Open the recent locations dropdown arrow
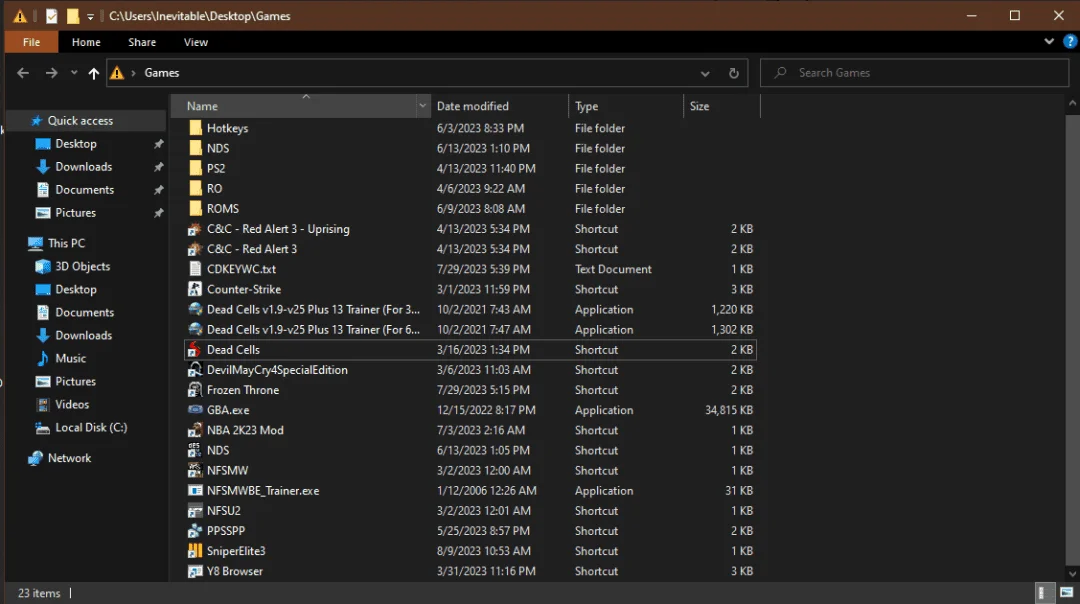This screenshot has width=1080, height=604. [74, 73]
